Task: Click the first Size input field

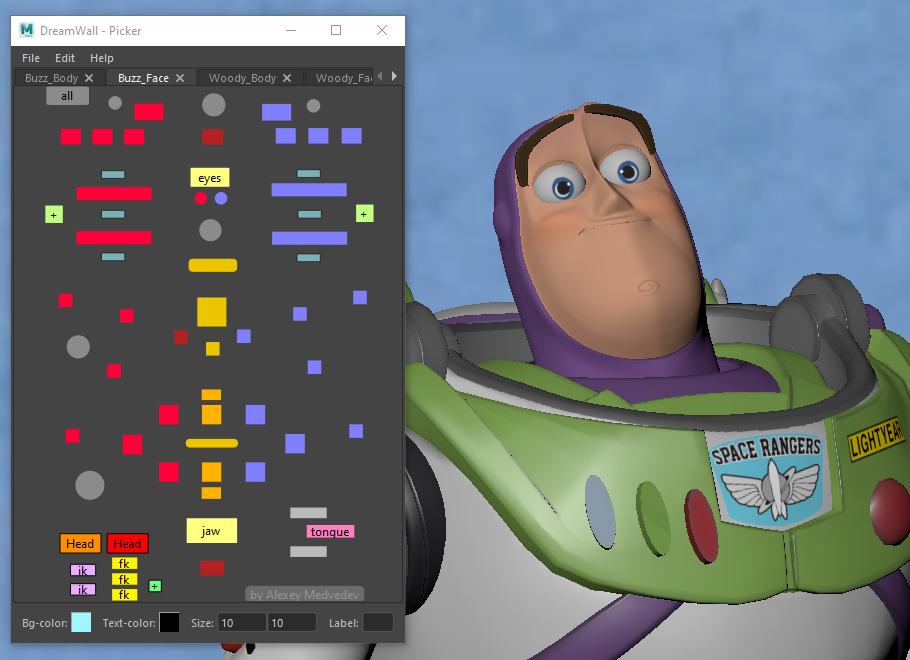Action: (241, 622)
